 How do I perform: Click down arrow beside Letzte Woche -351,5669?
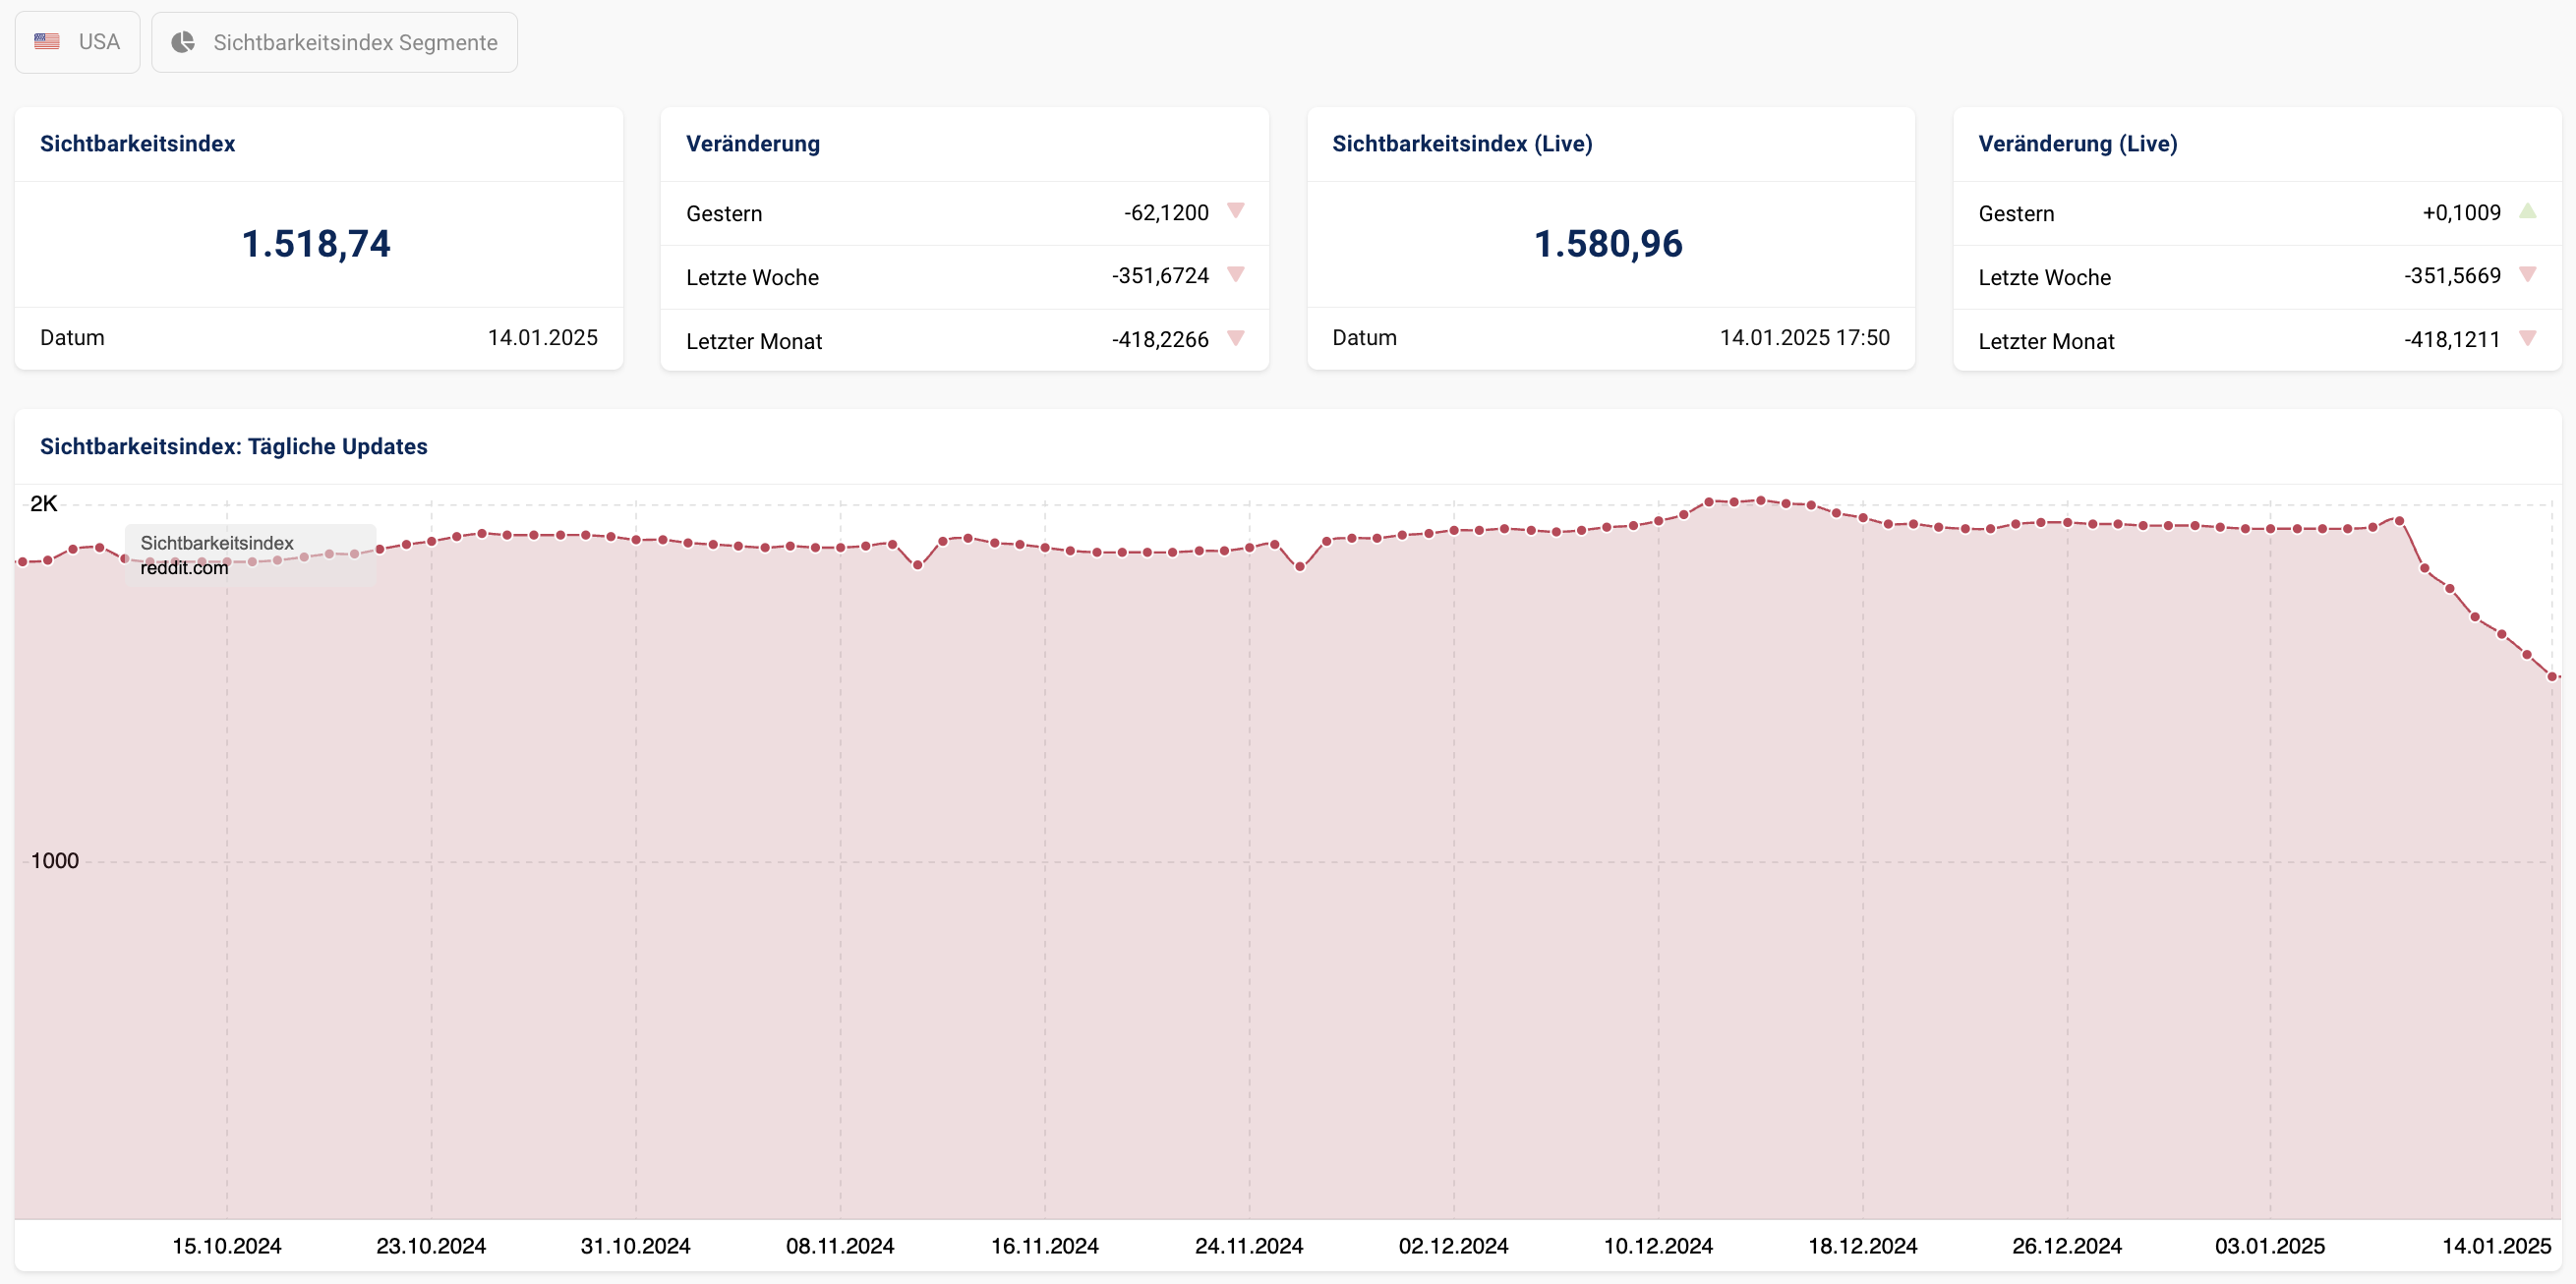2528,275
